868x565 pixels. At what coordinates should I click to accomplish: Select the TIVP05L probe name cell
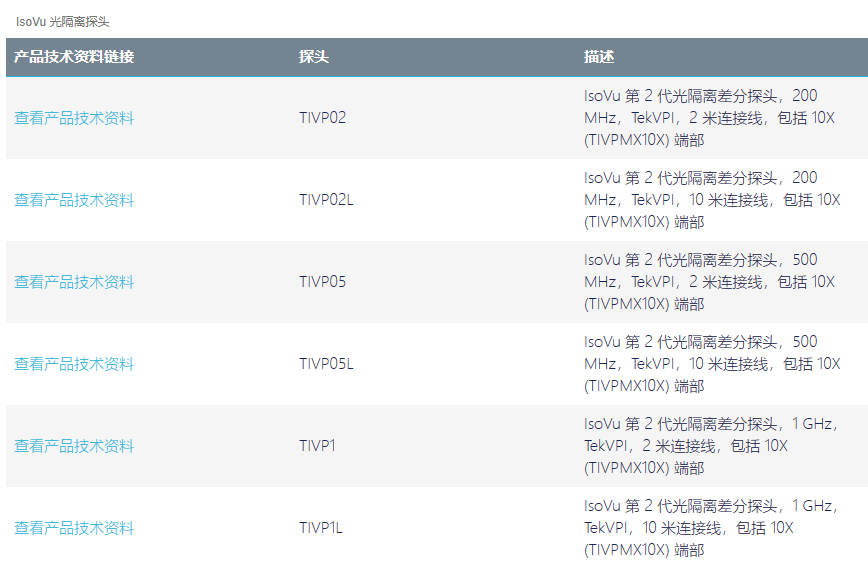tap(326, 364)
